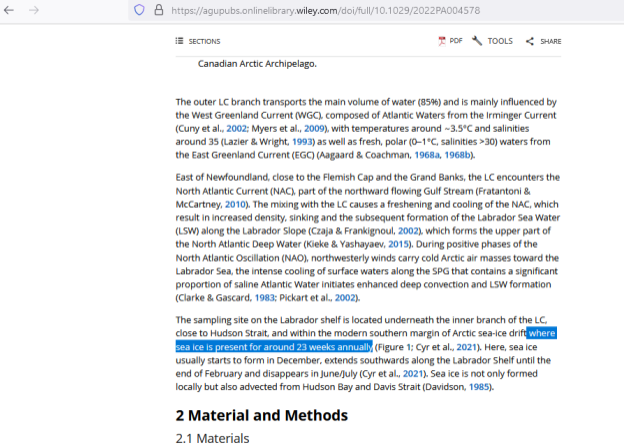Open the PDF link label
624x446 pixels.
[456, 41]
